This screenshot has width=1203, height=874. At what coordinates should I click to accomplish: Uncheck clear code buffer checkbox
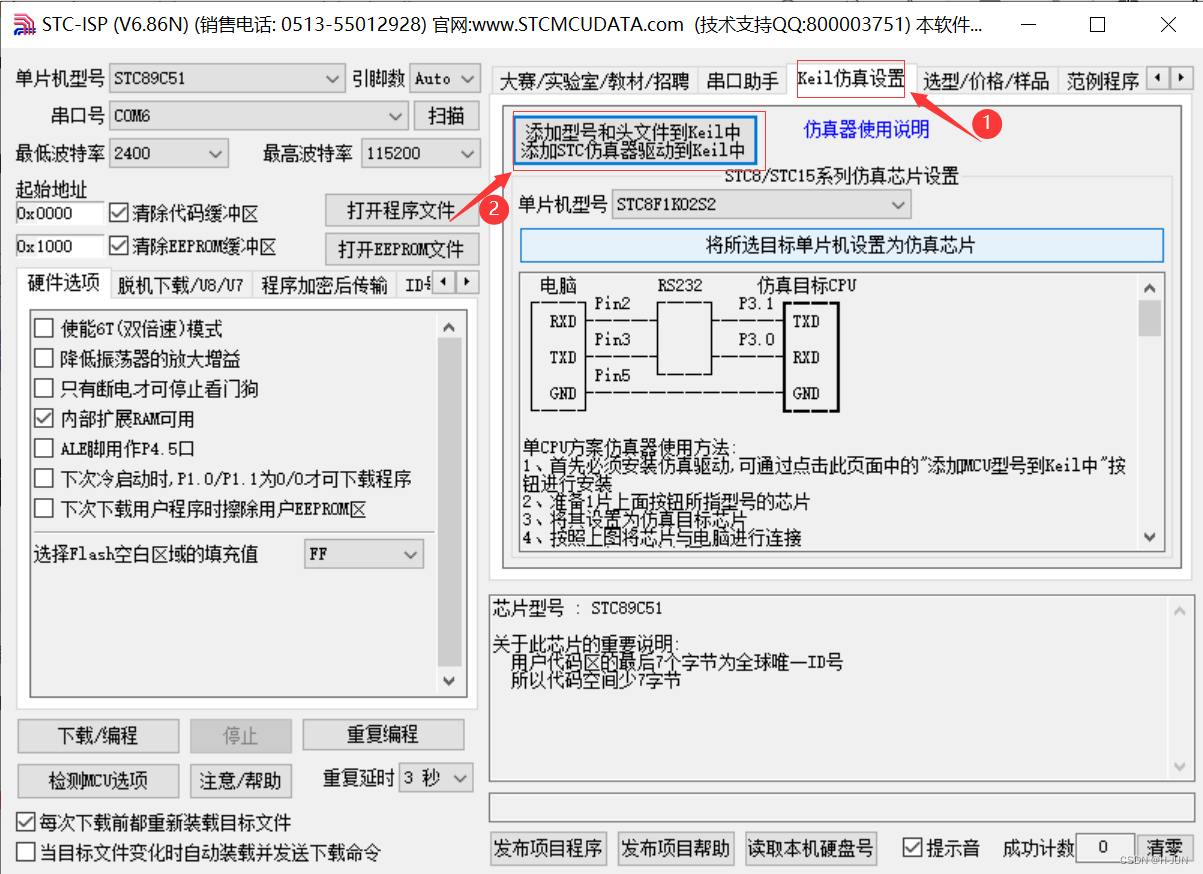click(x=118, y=213)
